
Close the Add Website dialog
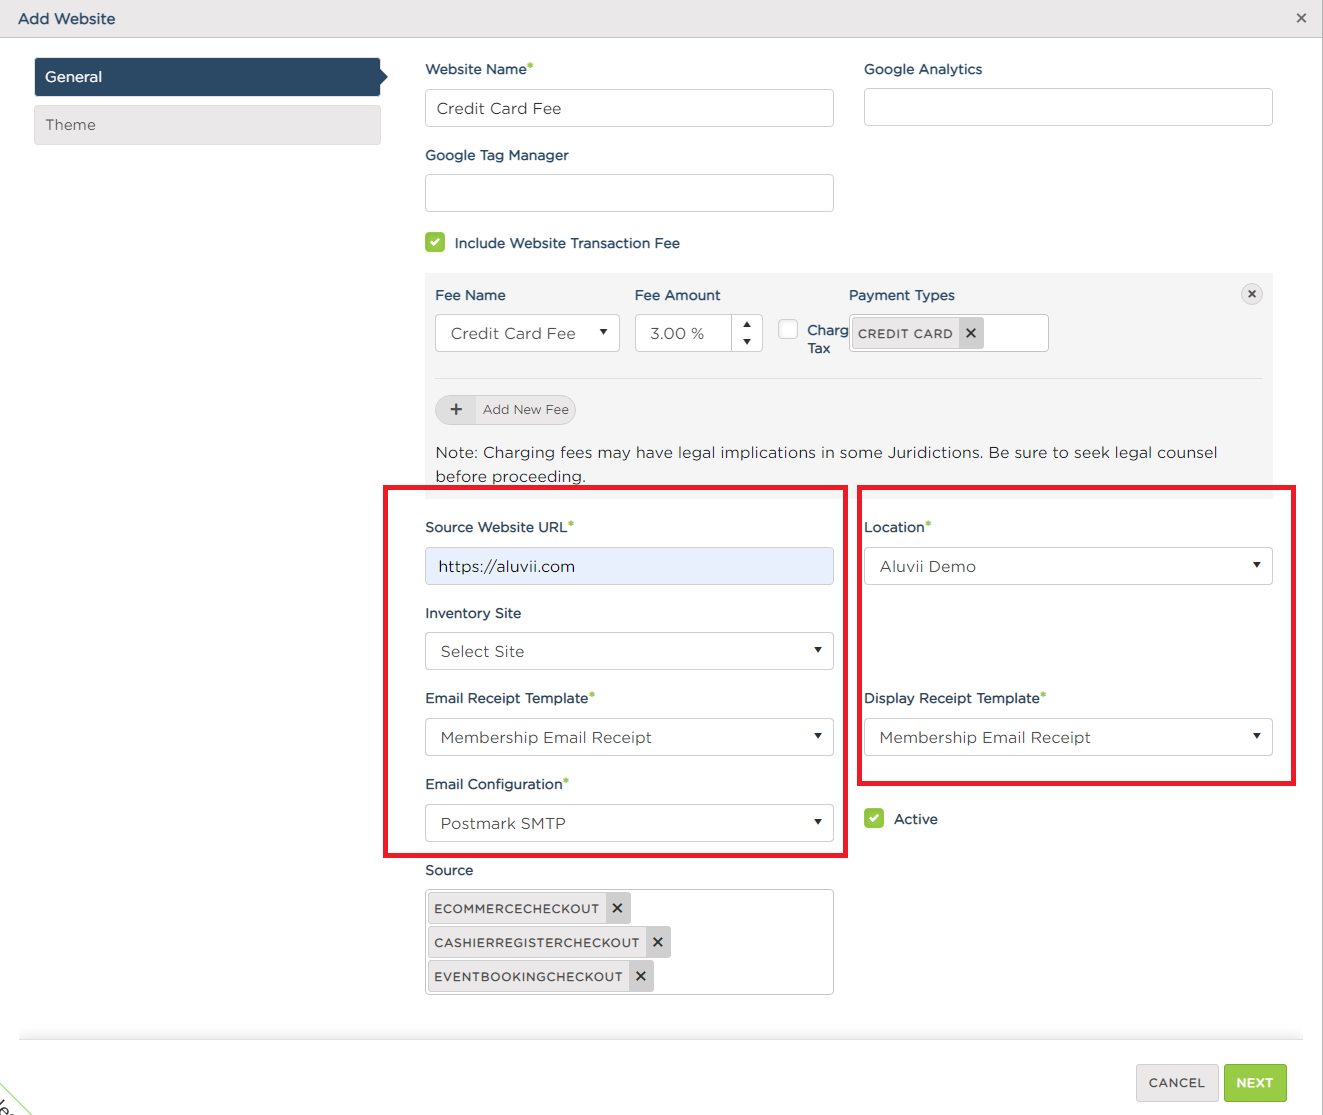pyautogui.click(x=1301, y=18)
